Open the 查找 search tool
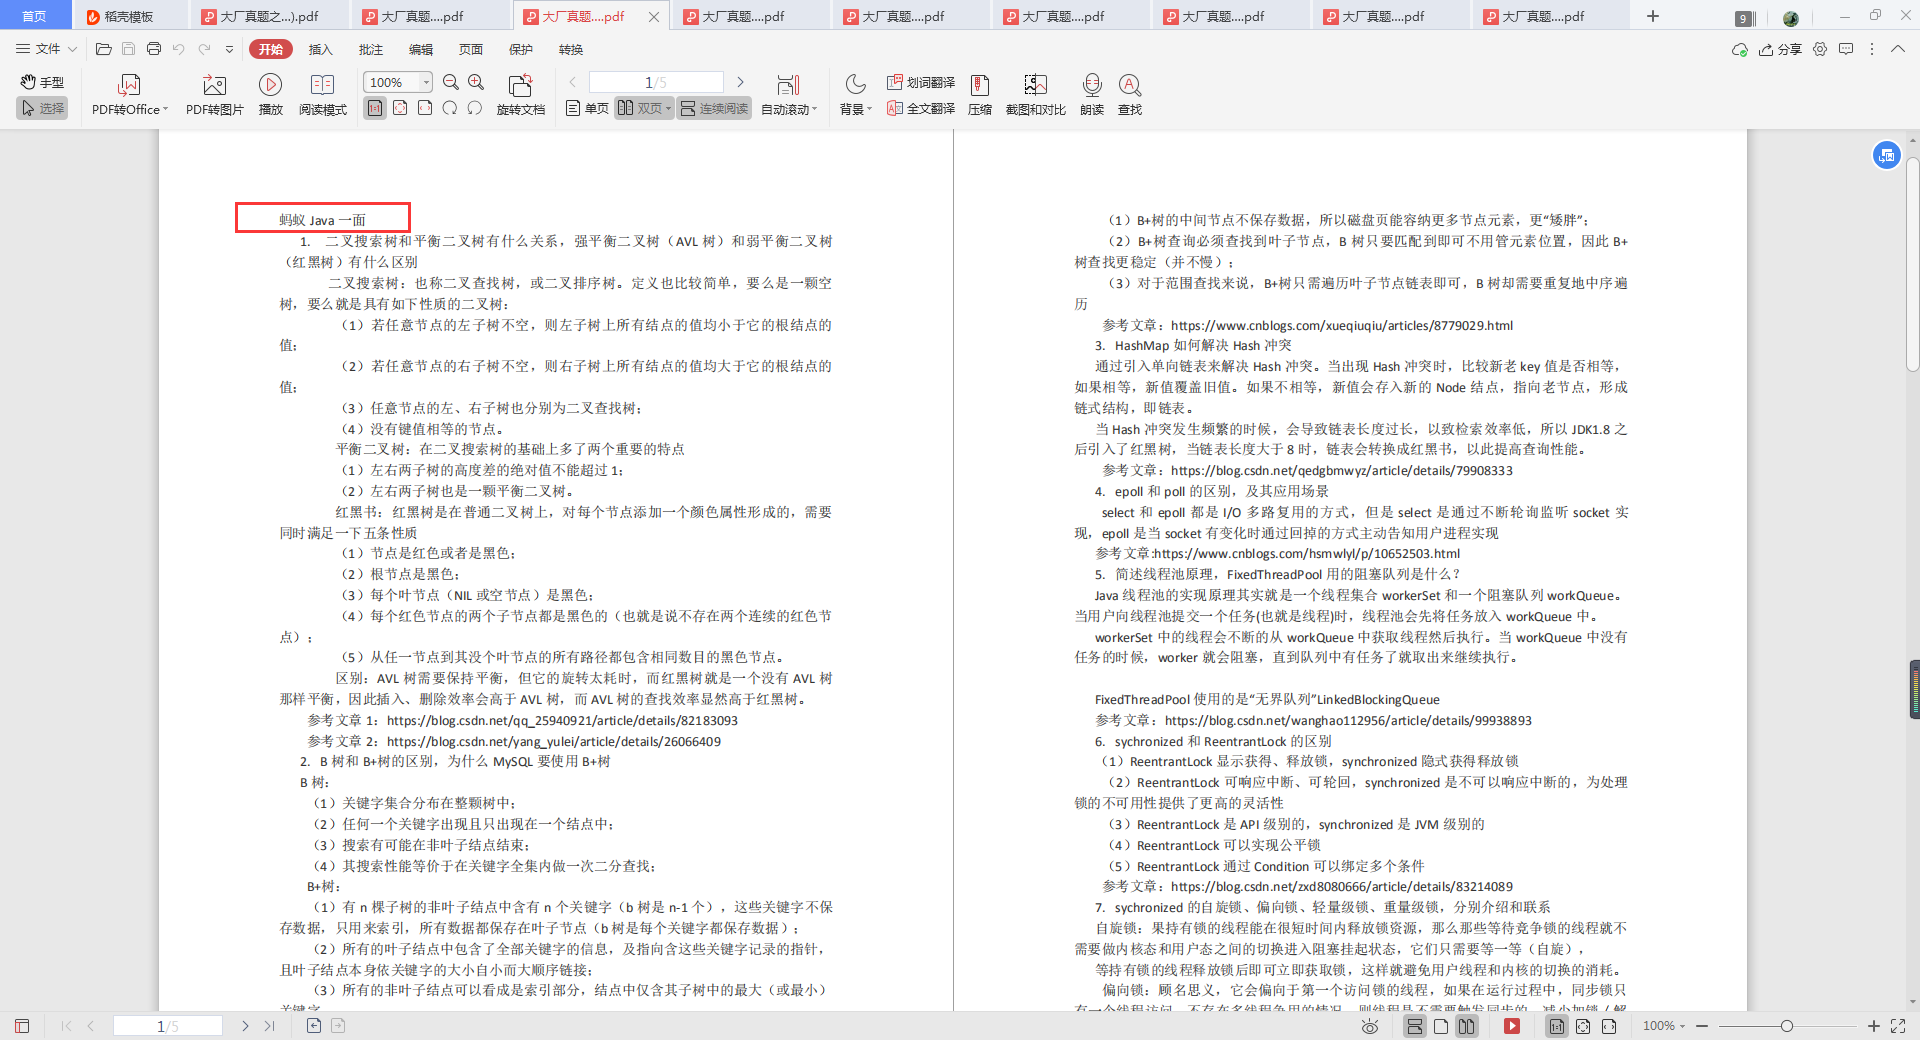Screen dimensions: 1920x1040 [x=1130, y=95]
